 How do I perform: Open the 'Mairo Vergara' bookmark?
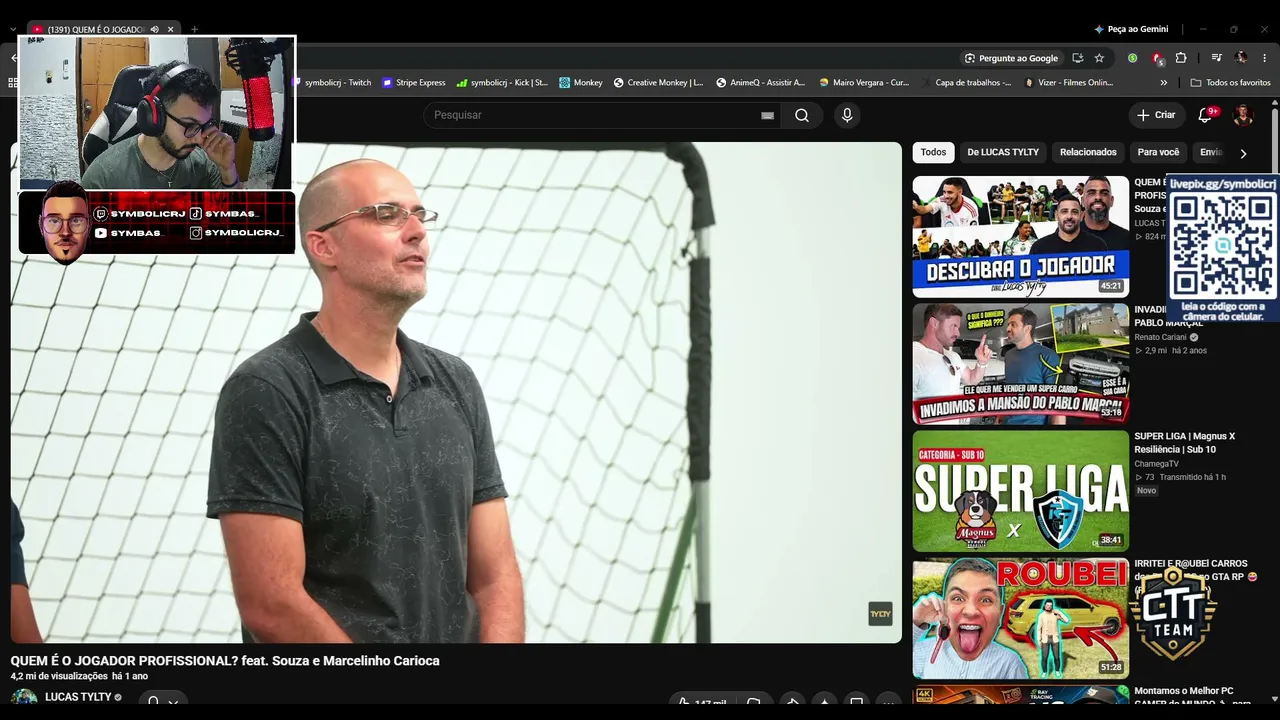pos(864,83)
